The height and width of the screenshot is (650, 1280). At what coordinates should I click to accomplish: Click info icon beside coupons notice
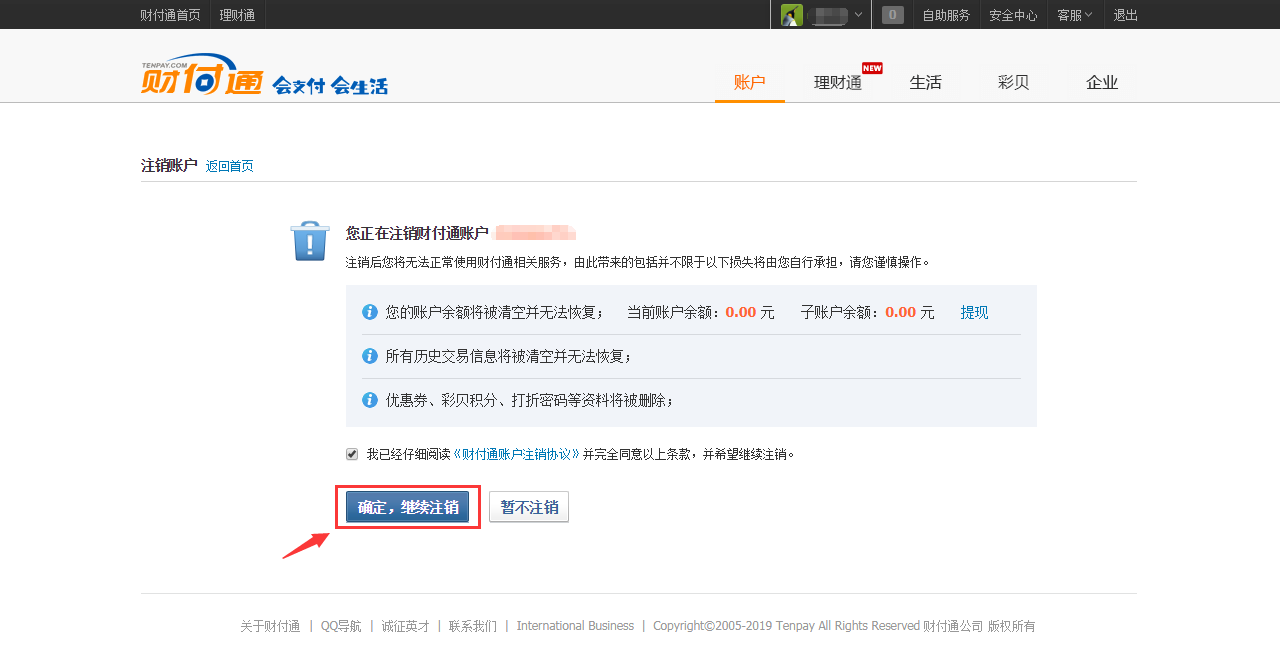pos(370,400)
